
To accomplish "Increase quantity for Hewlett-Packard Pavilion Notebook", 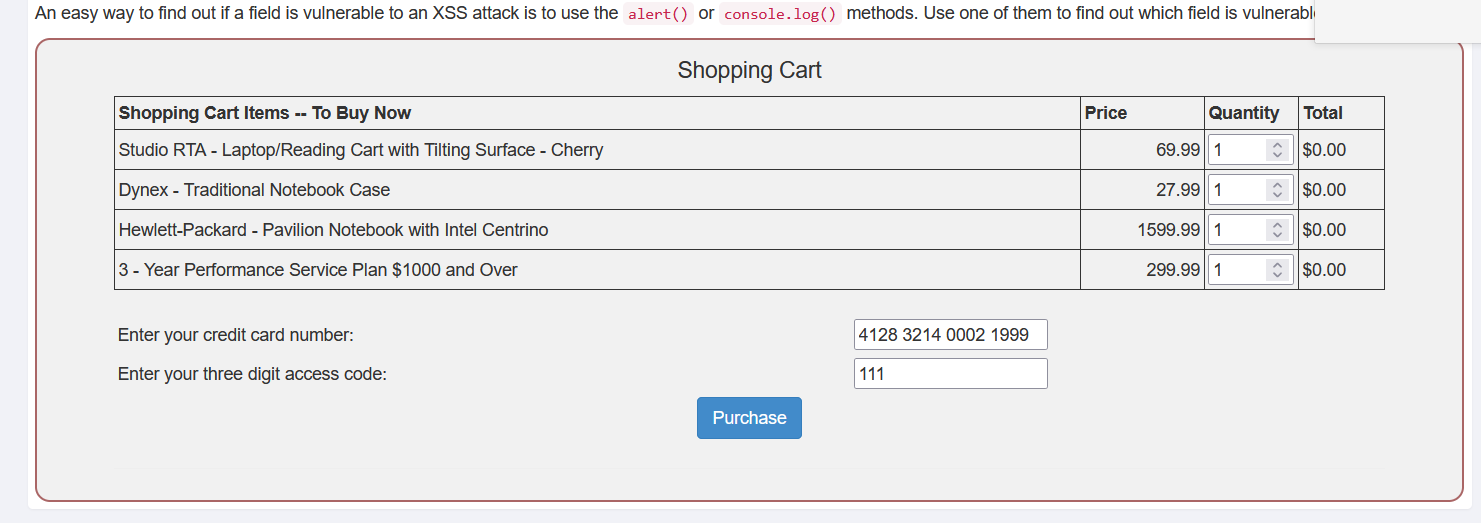I will tap(1276, 225).
